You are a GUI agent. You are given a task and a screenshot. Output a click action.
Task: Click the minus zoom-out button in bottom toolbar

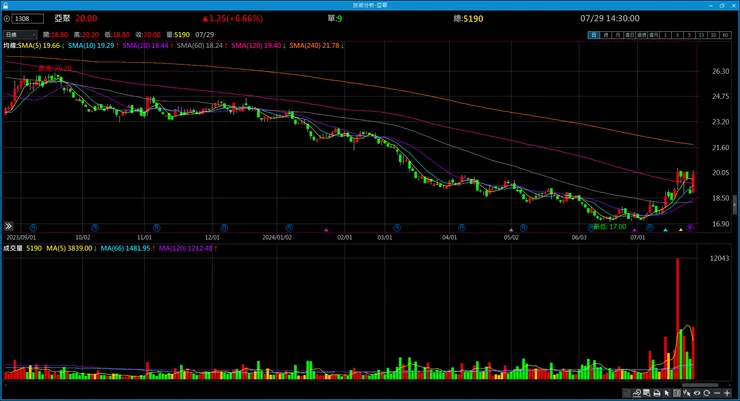click(x=717, y=393)
